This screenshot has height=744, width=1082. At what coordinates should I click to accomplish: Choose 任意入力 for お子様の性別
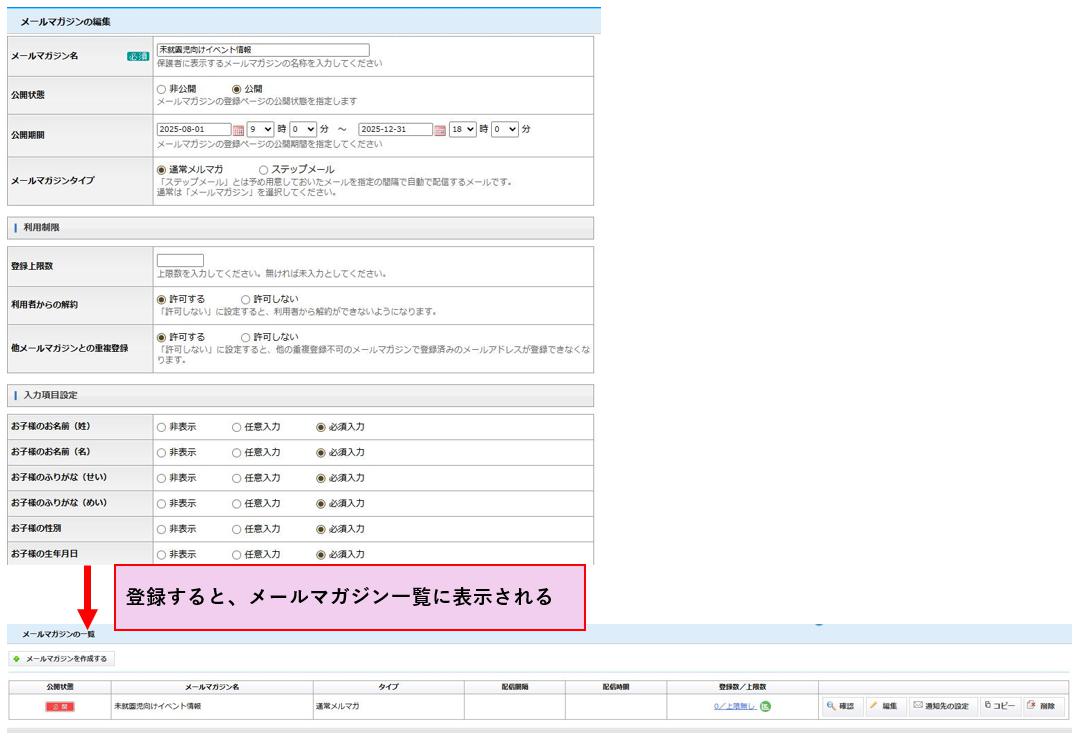coord(237,529)
